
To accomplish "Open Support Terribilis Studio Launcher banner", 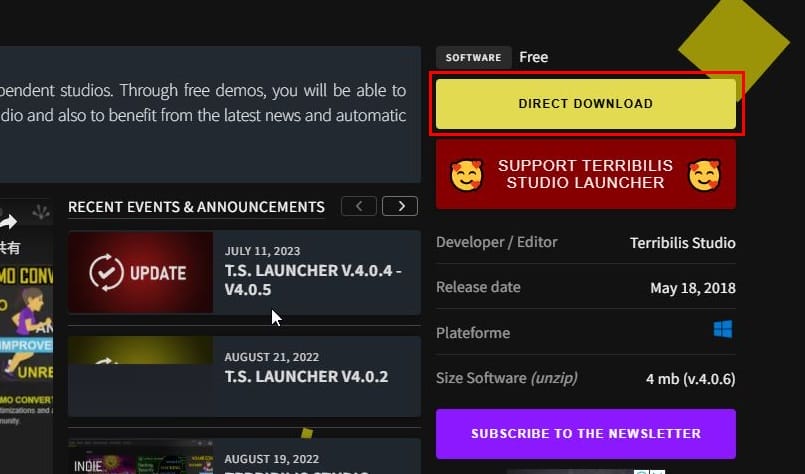I will point(586,174).
